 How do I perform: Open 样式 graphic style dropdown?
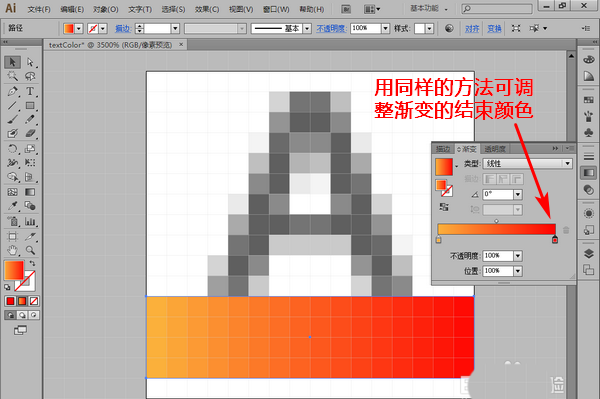(x=429, y=28)
